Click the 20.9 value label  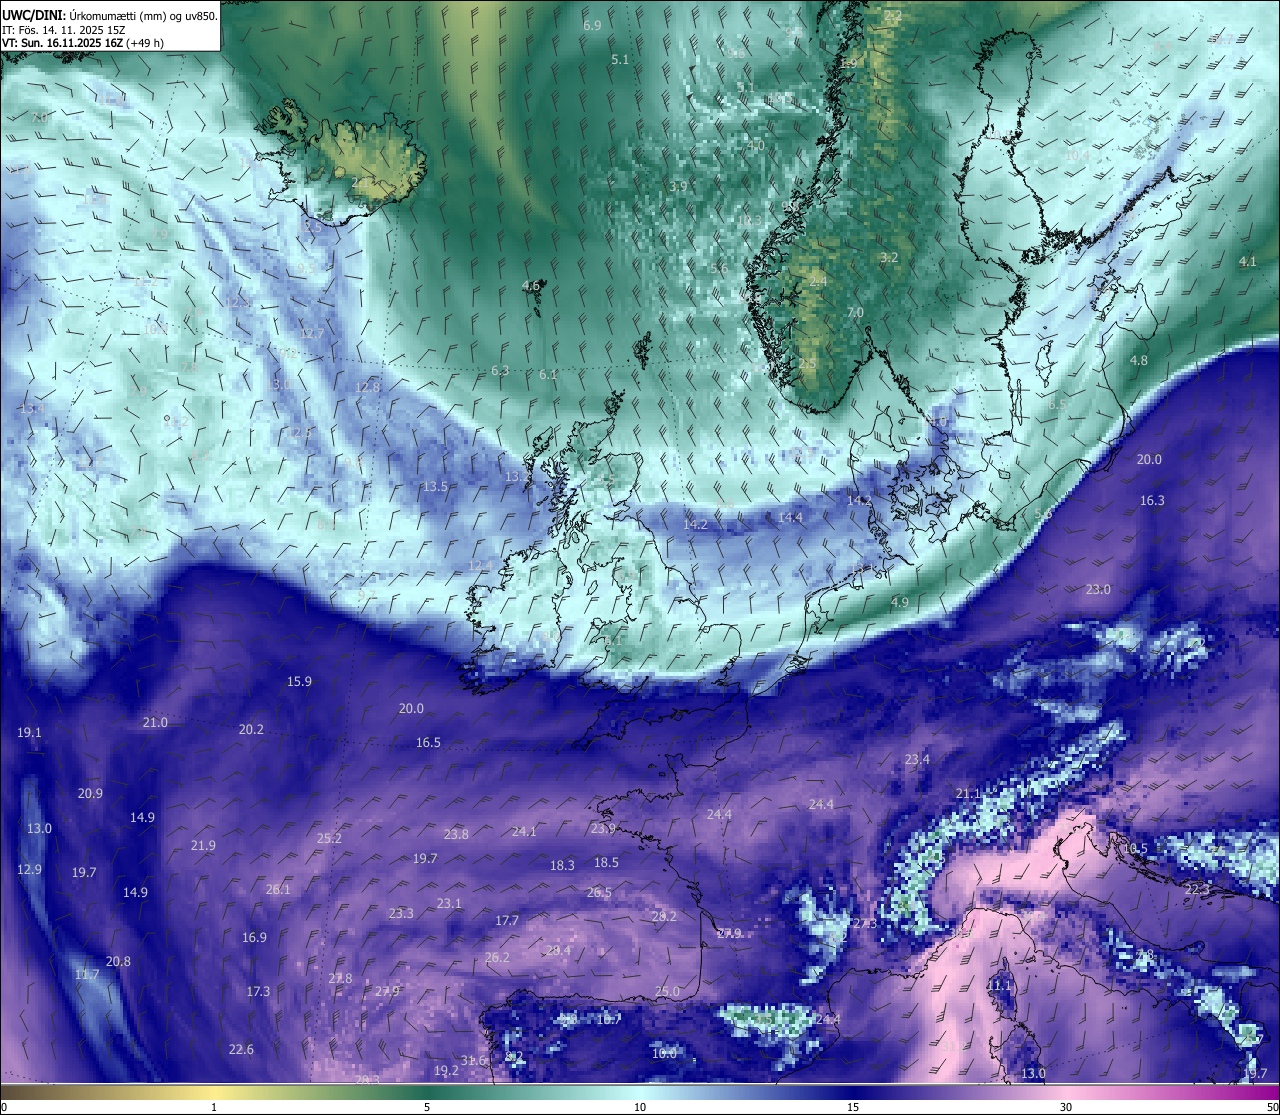click(x=90, y=793)
